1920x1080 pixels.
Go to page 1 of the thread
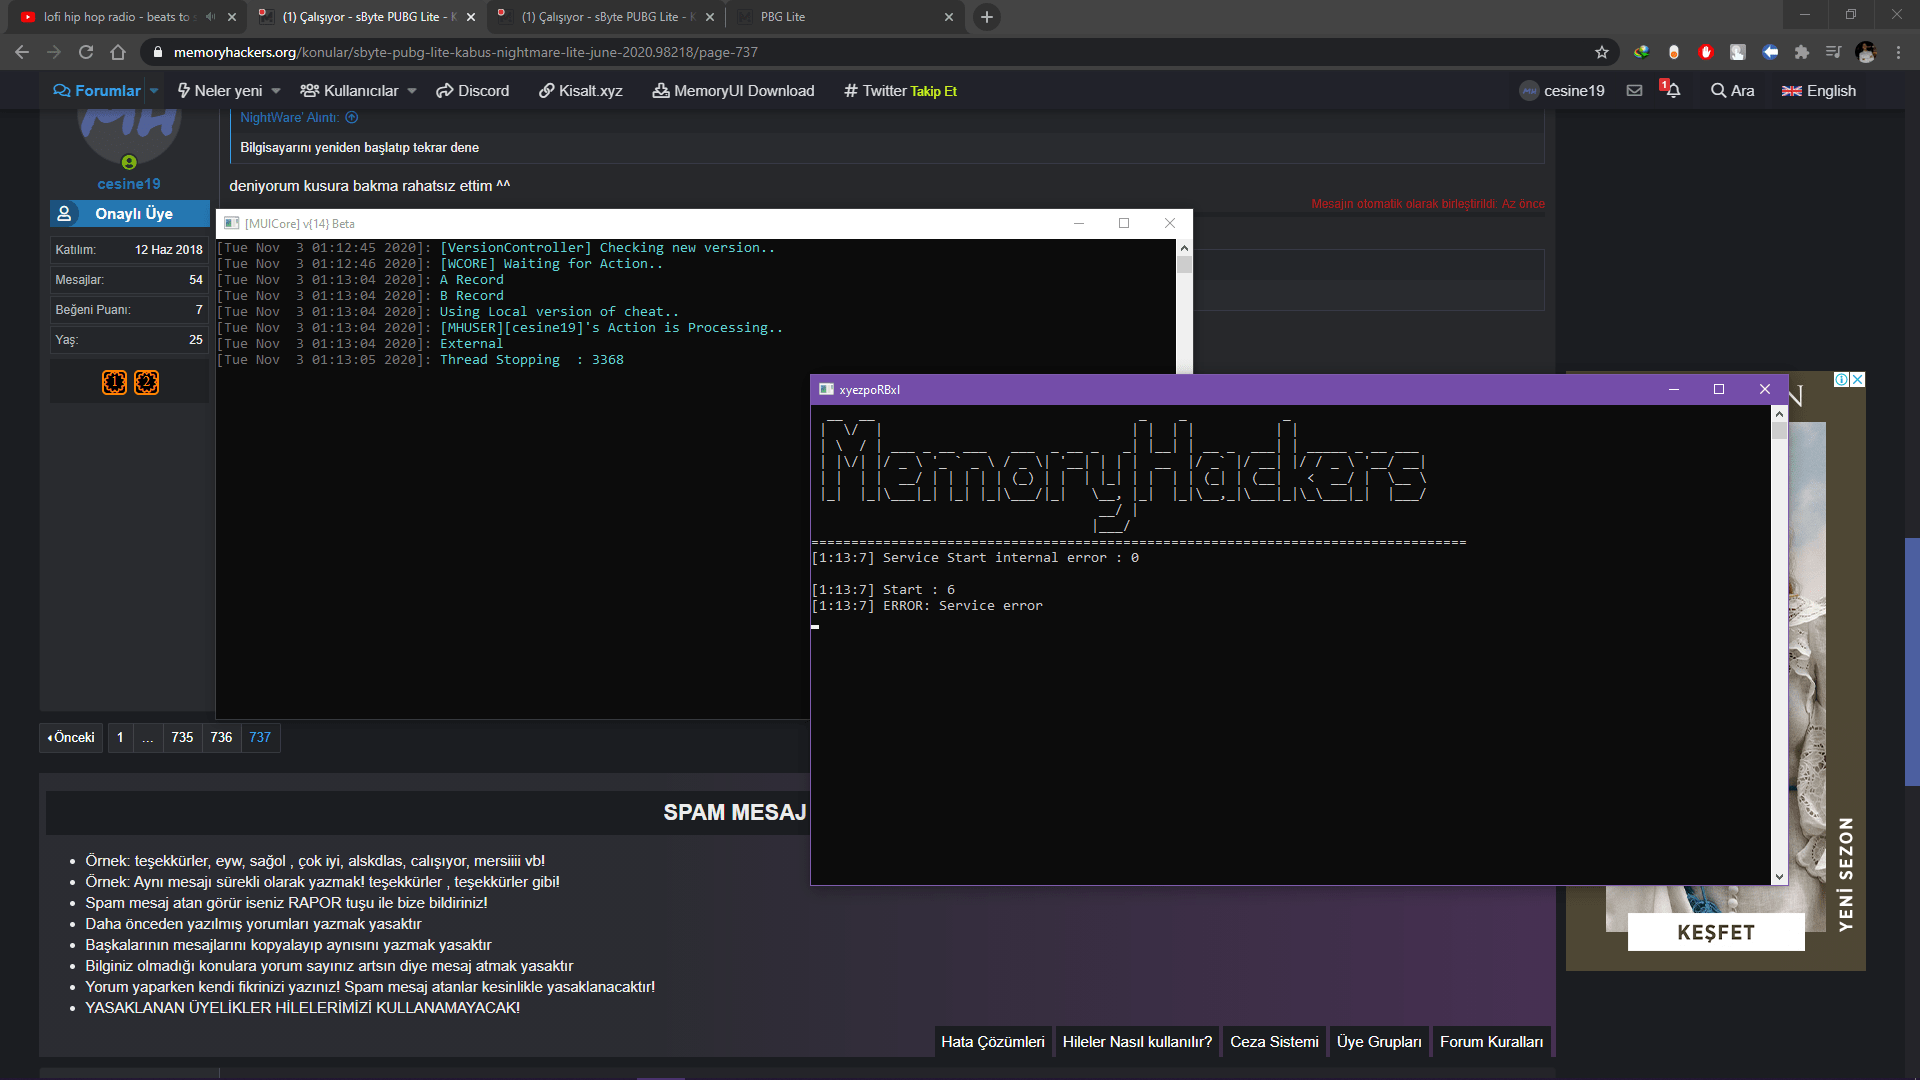pyautogui.click(x=120, y=738)
